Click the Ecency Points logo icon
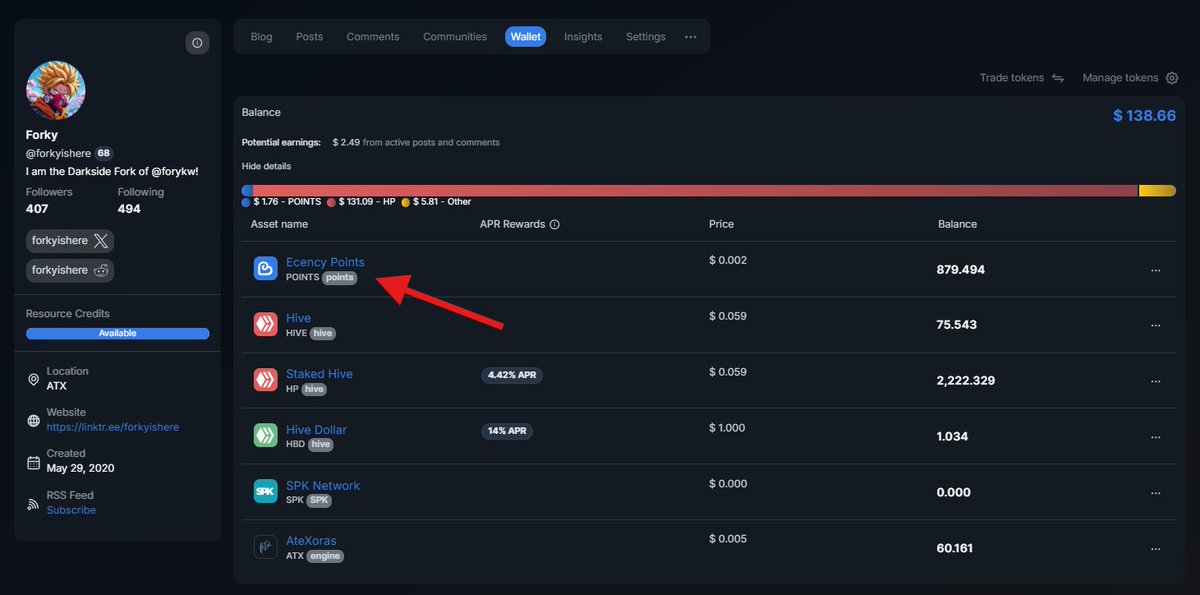The width and height of the screenshot is (1200, 595). tap(265, 269)
